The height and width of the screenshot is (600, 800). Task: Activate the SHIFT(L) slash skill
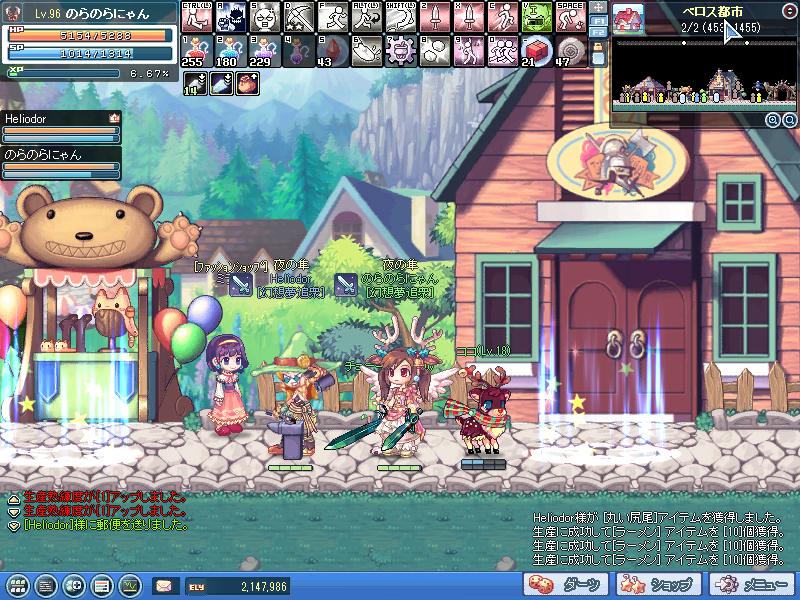401,17
